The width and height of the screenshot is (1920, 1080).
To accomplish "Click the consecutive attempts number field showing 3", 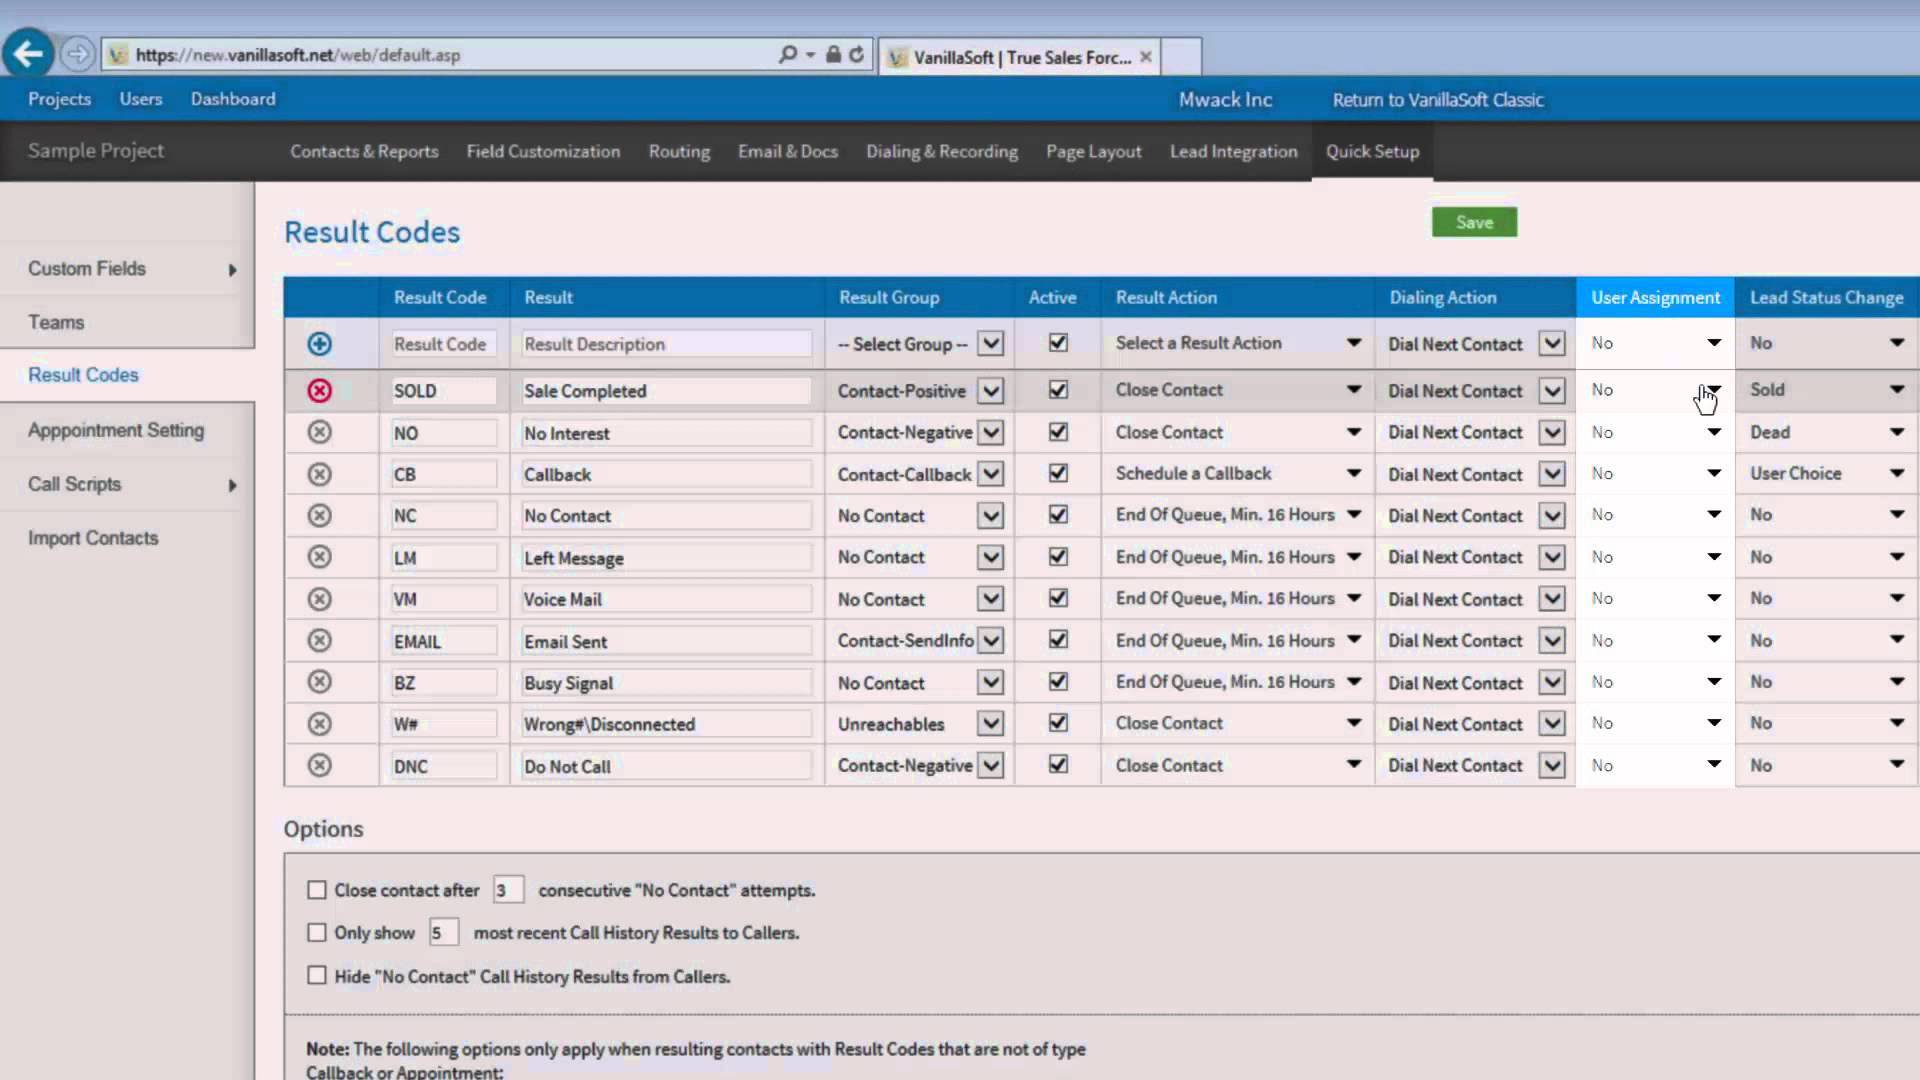I will 508,890.
